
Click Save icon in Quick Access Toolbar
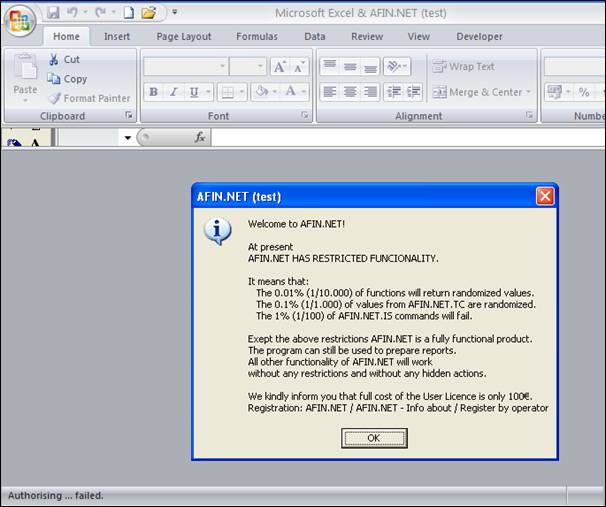[53, 13]
